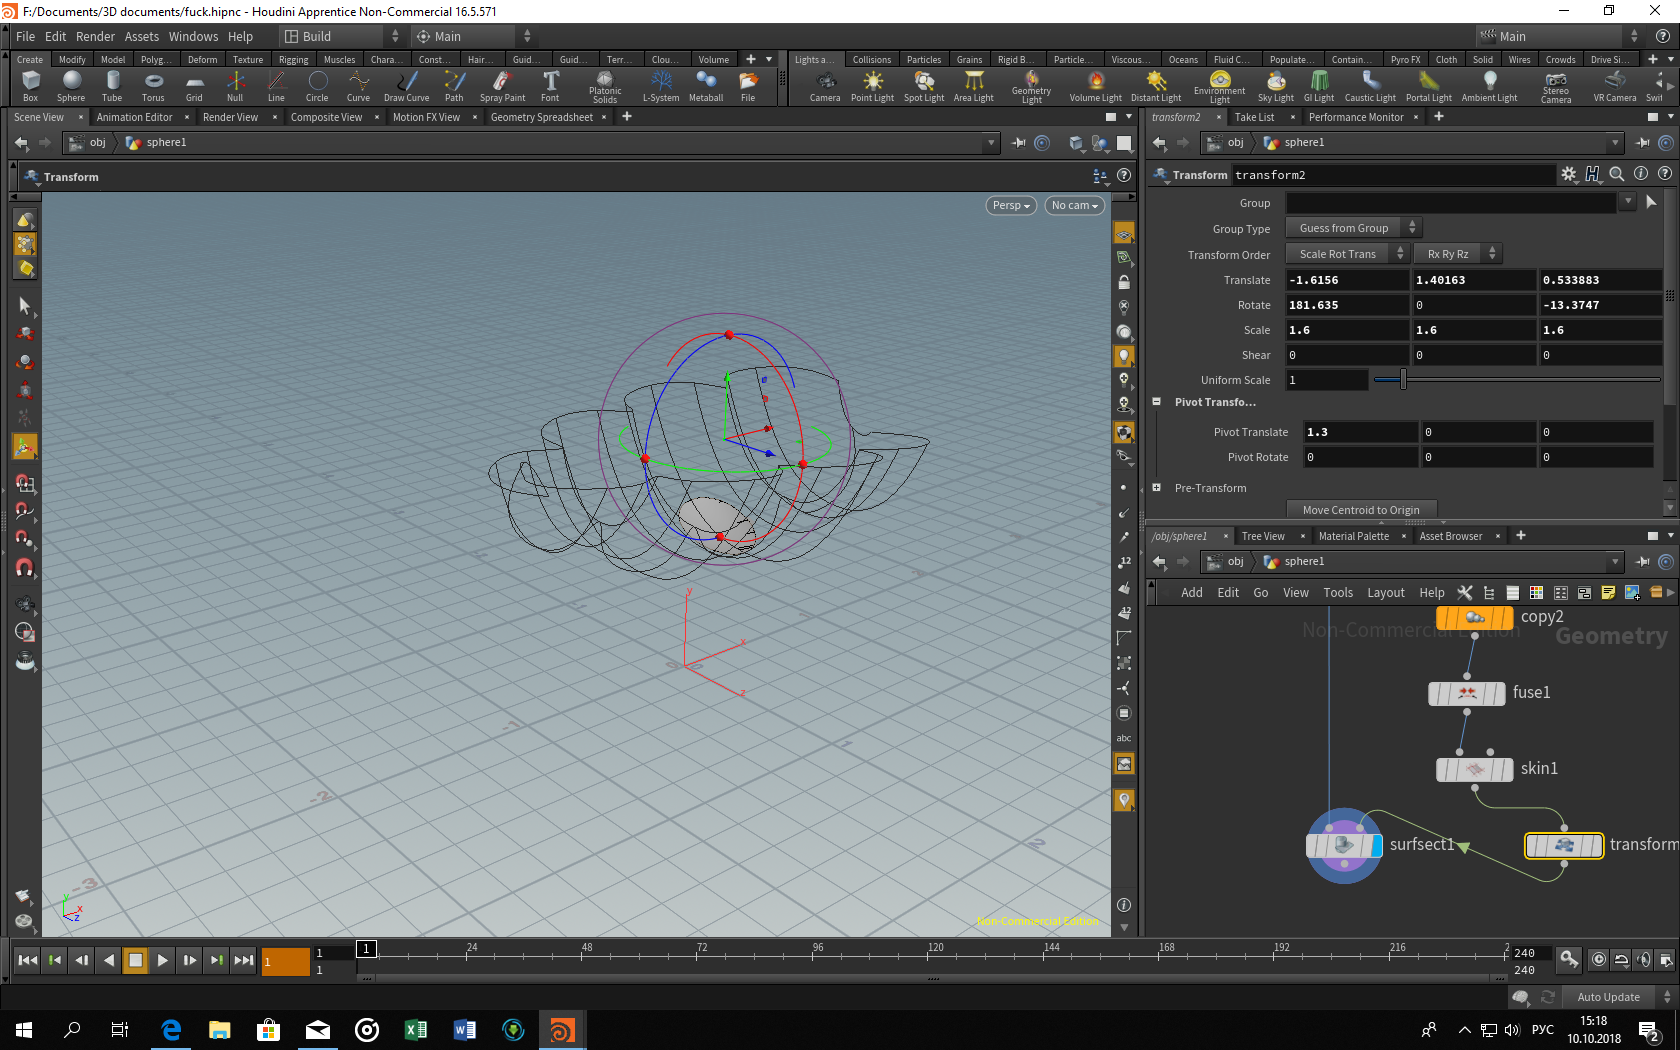The width and height of the screenshot is (1680, 1050).
Task: Collapse the Pivot Transform section
Action: pos(1157,402)
